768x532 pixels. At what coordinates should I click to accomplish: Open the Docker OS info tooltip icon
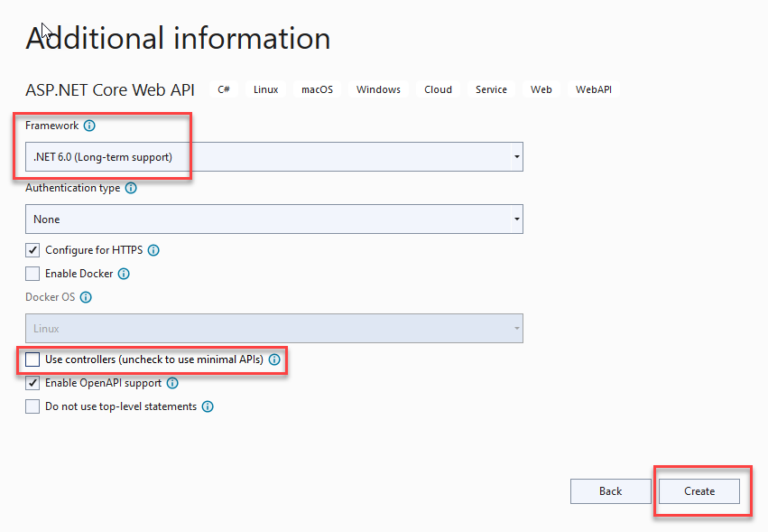coord(86,297)
